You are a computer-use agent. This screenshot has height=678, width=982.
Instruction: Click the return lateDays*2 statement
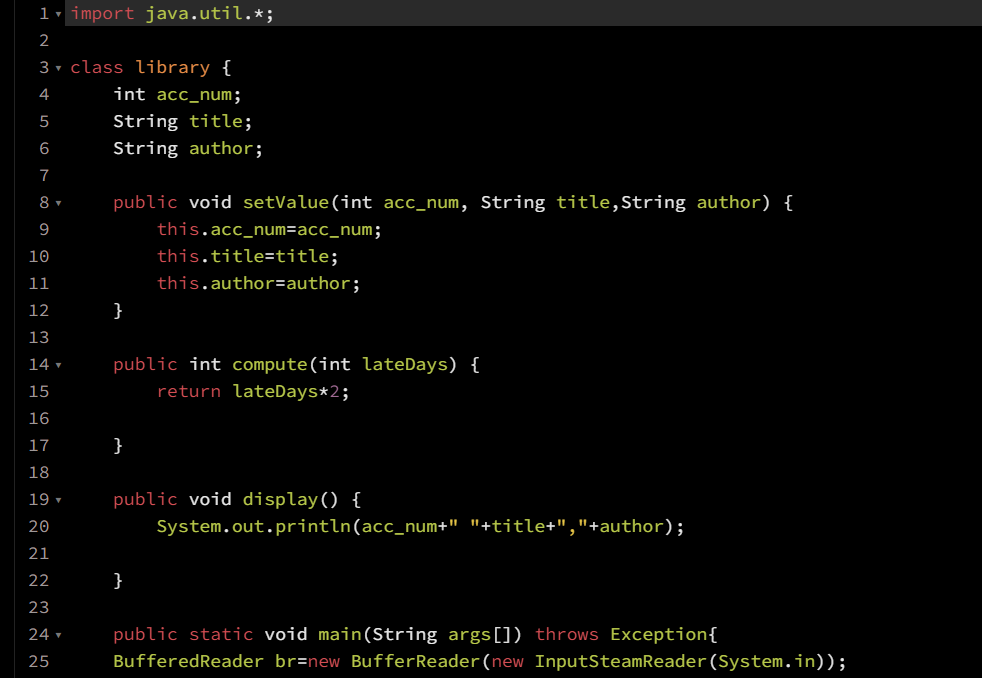255,391
